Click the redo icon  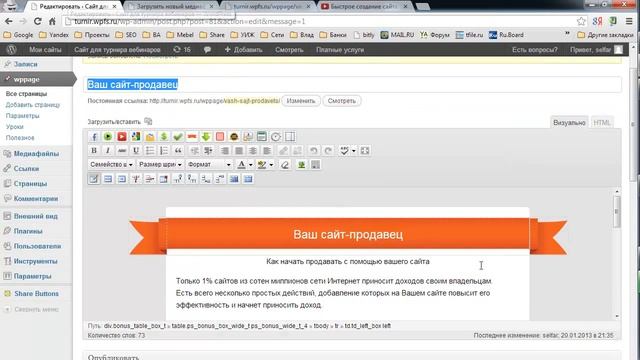pos(328,151)
